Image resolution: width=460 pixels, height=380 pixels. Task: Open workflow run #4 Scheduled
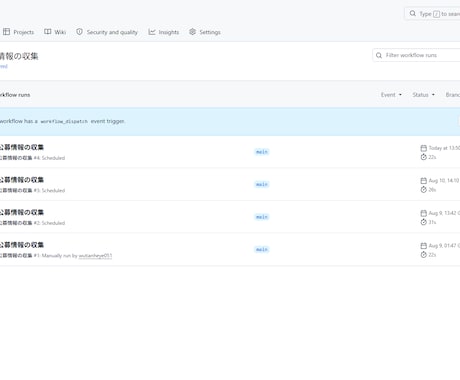pos(22,147)
